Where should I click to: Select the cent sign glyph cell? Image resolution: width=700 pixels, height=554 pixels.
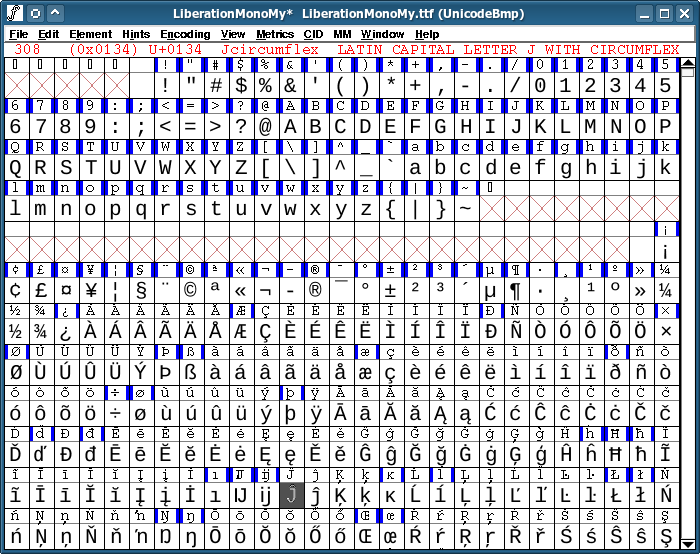pos(16,291)
